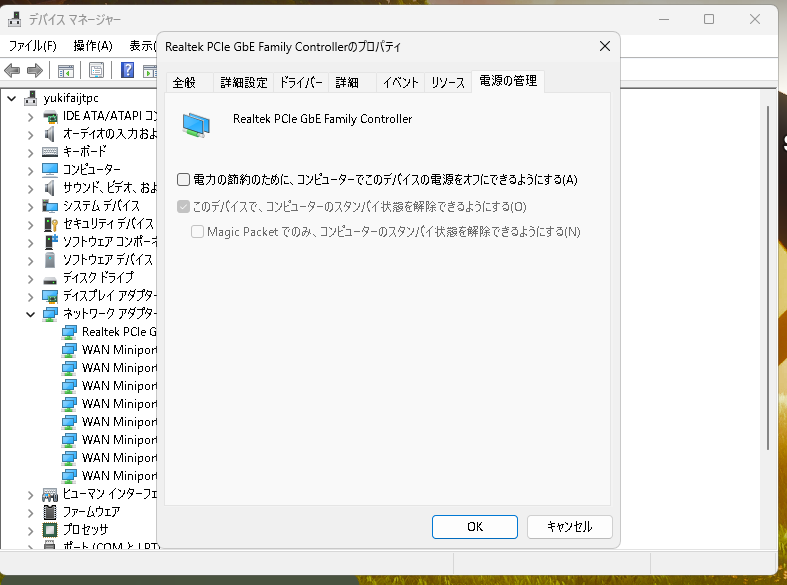Click the Realtek PCIe GbE Family Controller label
Screen dimensions: 787x585
tap(322, 119)
